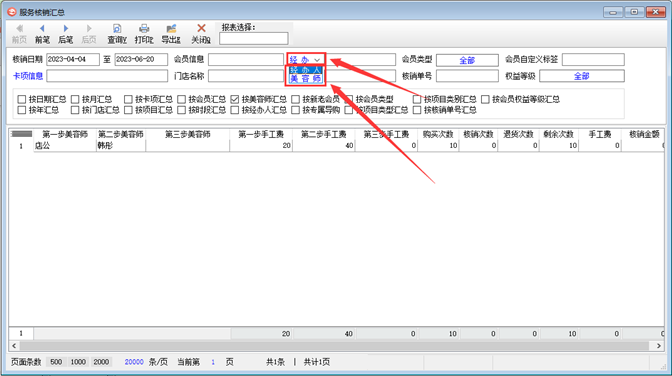The image size is (672, 376).
Task: Open the 报表选择 report selector box
Action: coord(254,39)
